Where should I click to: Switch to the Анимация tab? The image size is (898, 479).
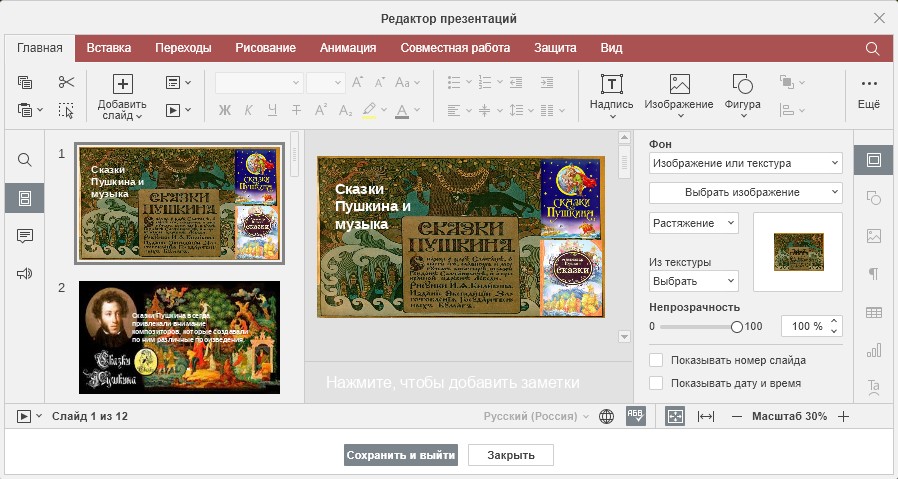pos(348,48)
